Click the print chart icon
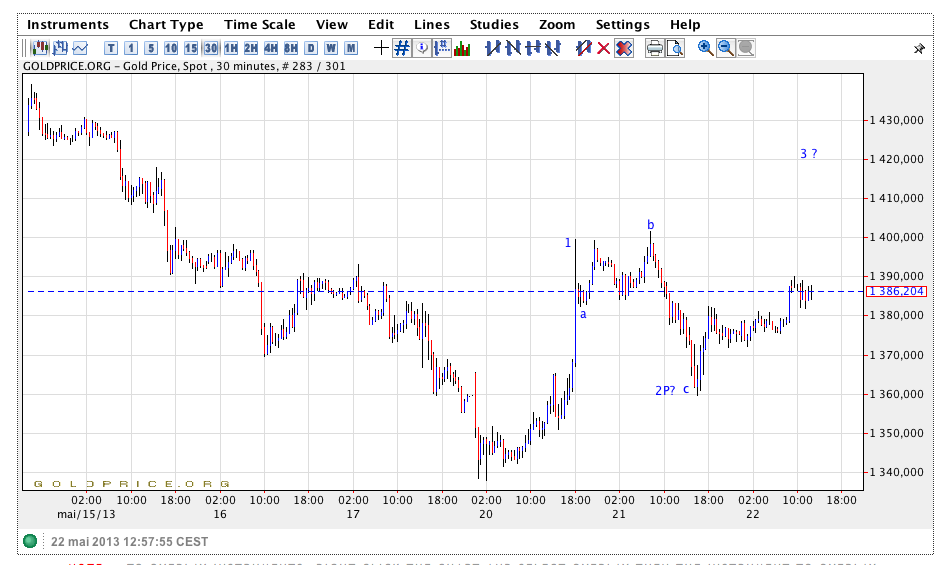The width and height of the screenshot is (949, 565). [x=654, y=48]
